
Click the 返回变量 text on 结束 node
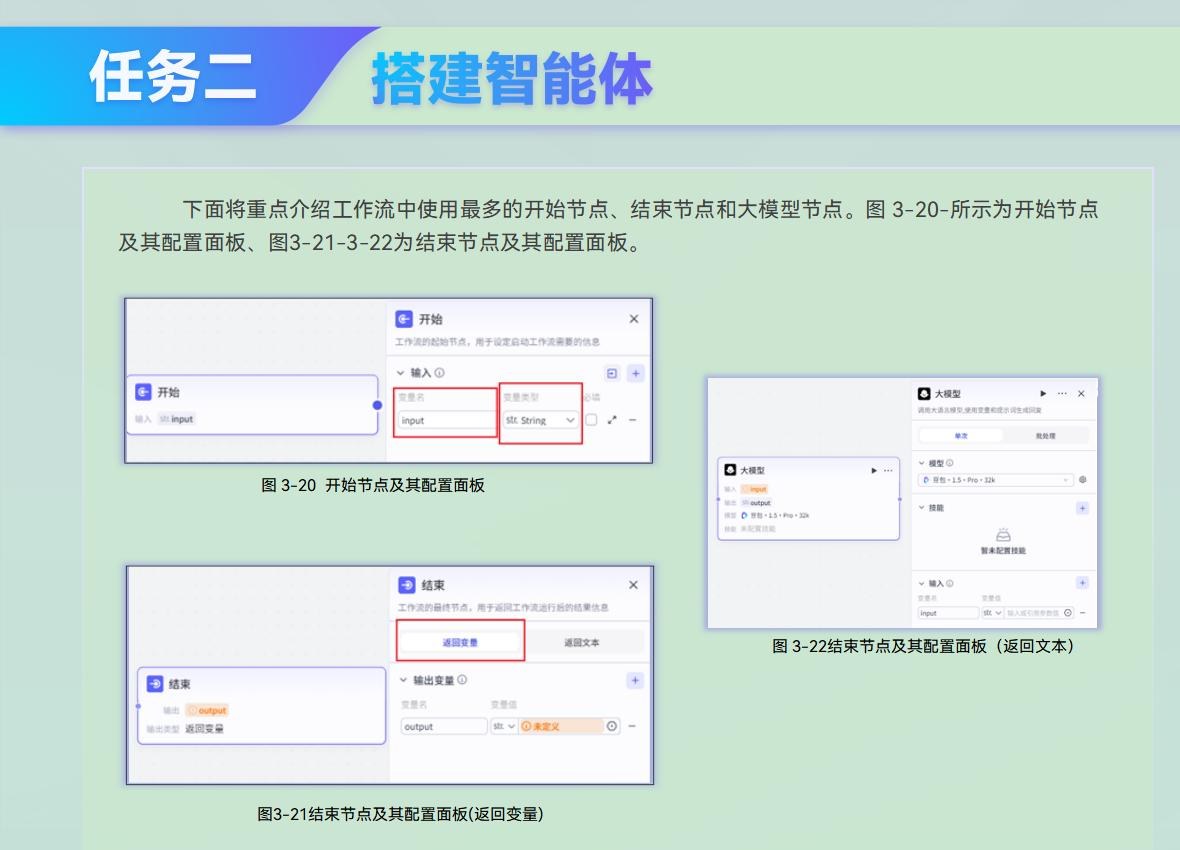(204, 729)
